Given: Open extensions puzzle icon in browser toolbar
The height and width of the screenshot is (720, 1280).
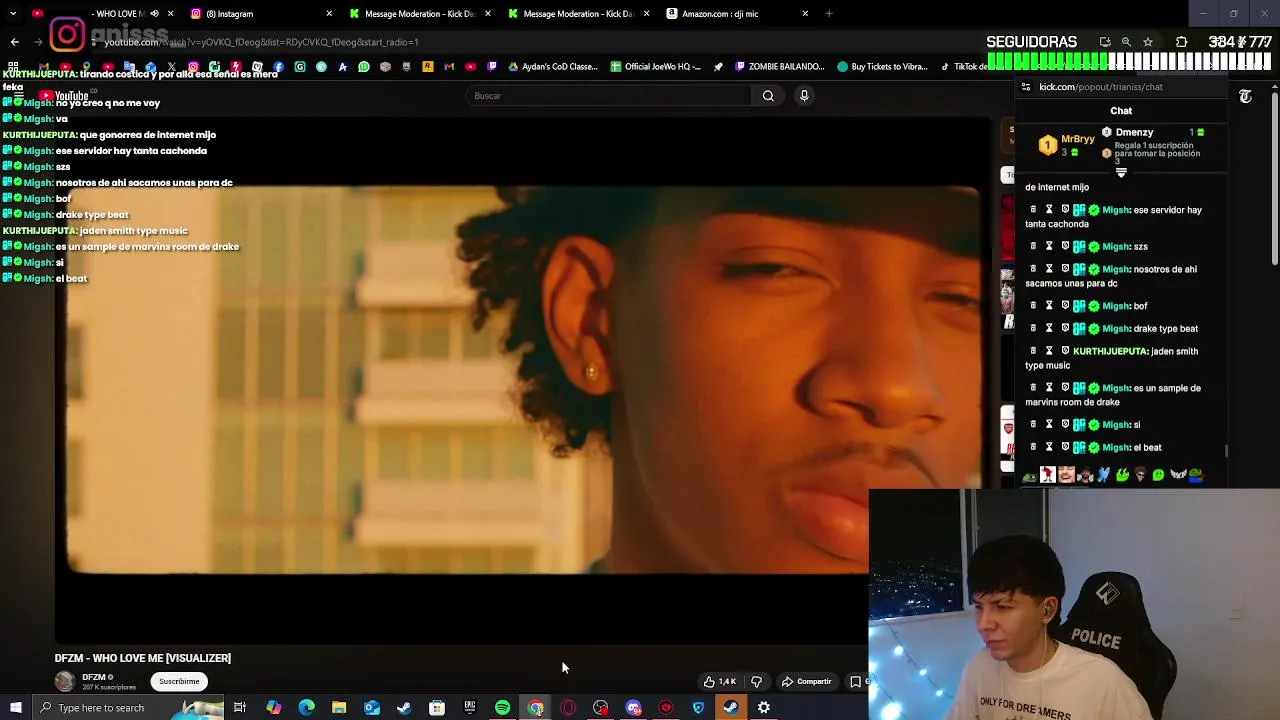Looking at the screenshot, I should pyautogui.click(x=1182, y=42).
